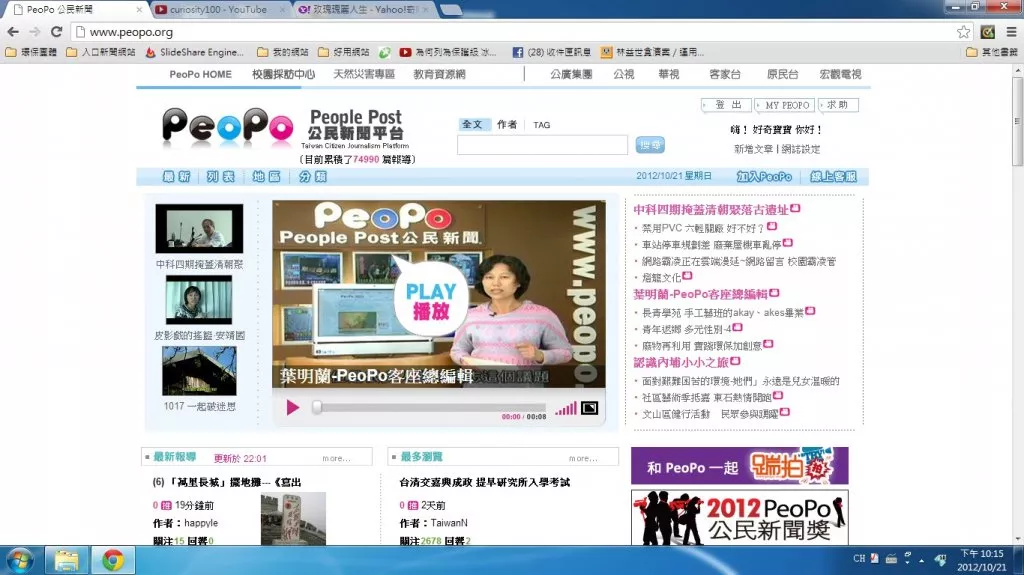Click the 求助 help button

pos(839,105)
